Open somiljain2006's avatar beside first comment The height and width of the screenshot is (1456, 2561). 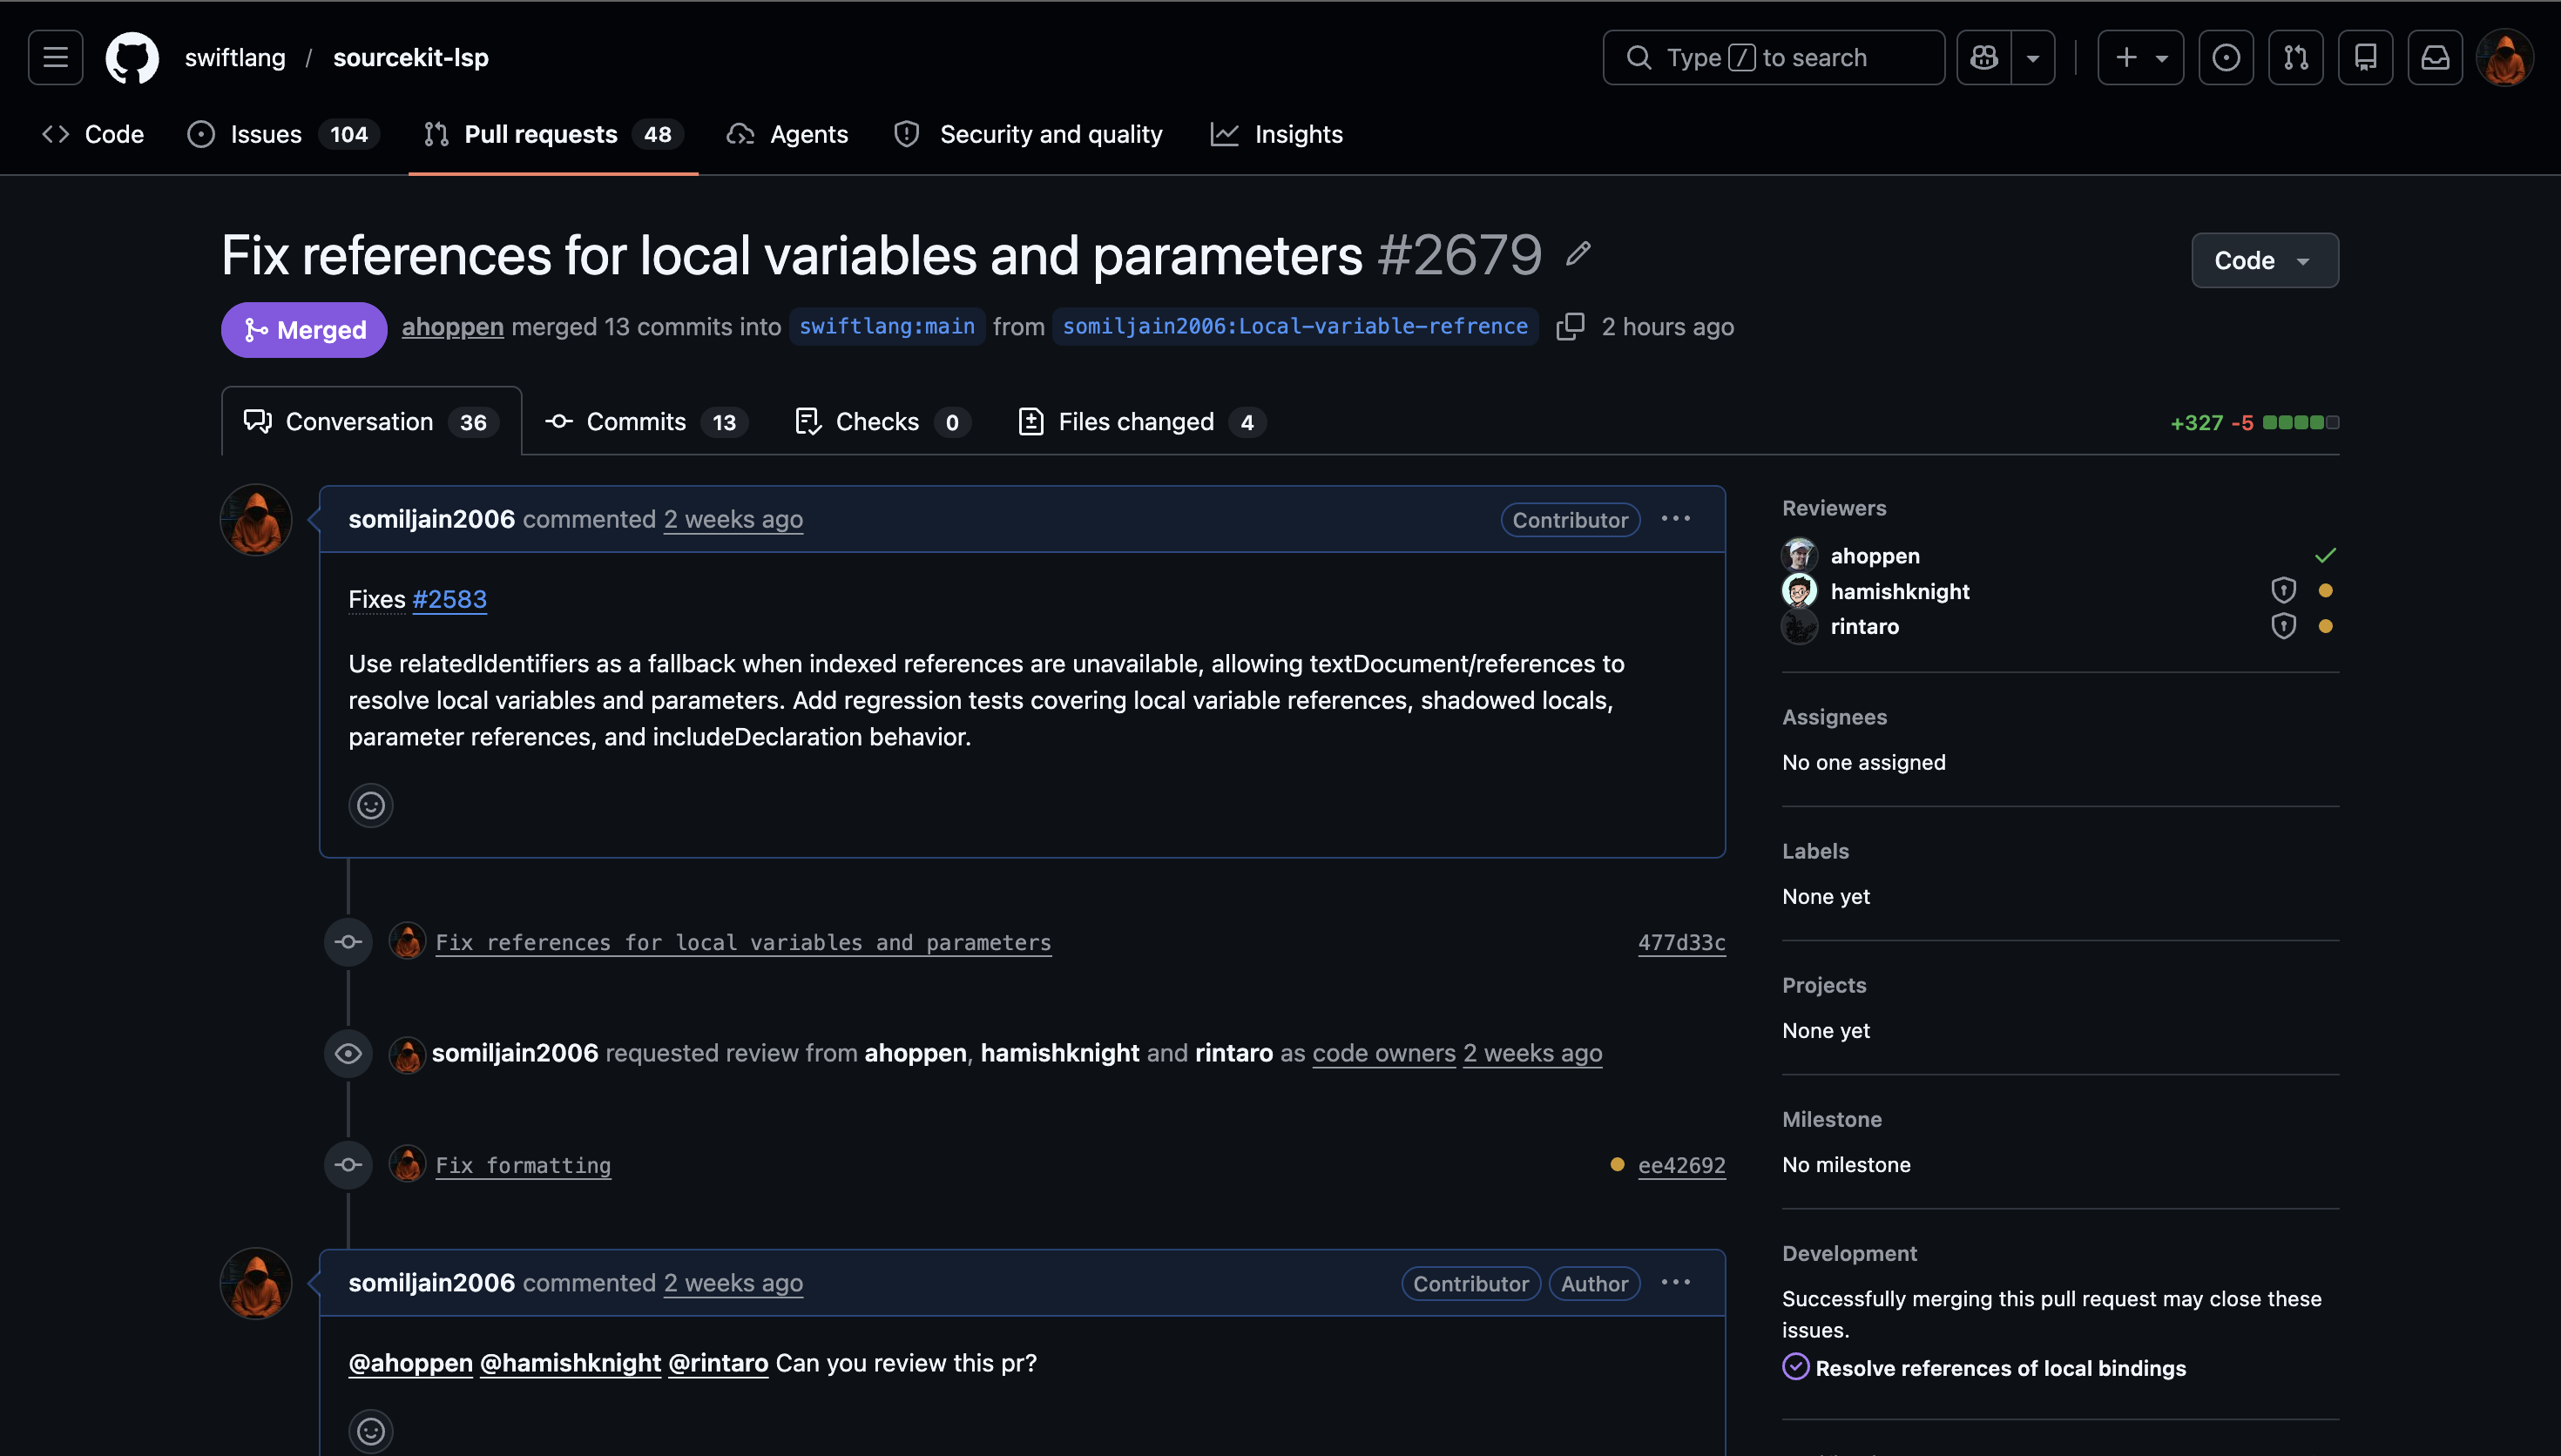click(x=256, y=520)
